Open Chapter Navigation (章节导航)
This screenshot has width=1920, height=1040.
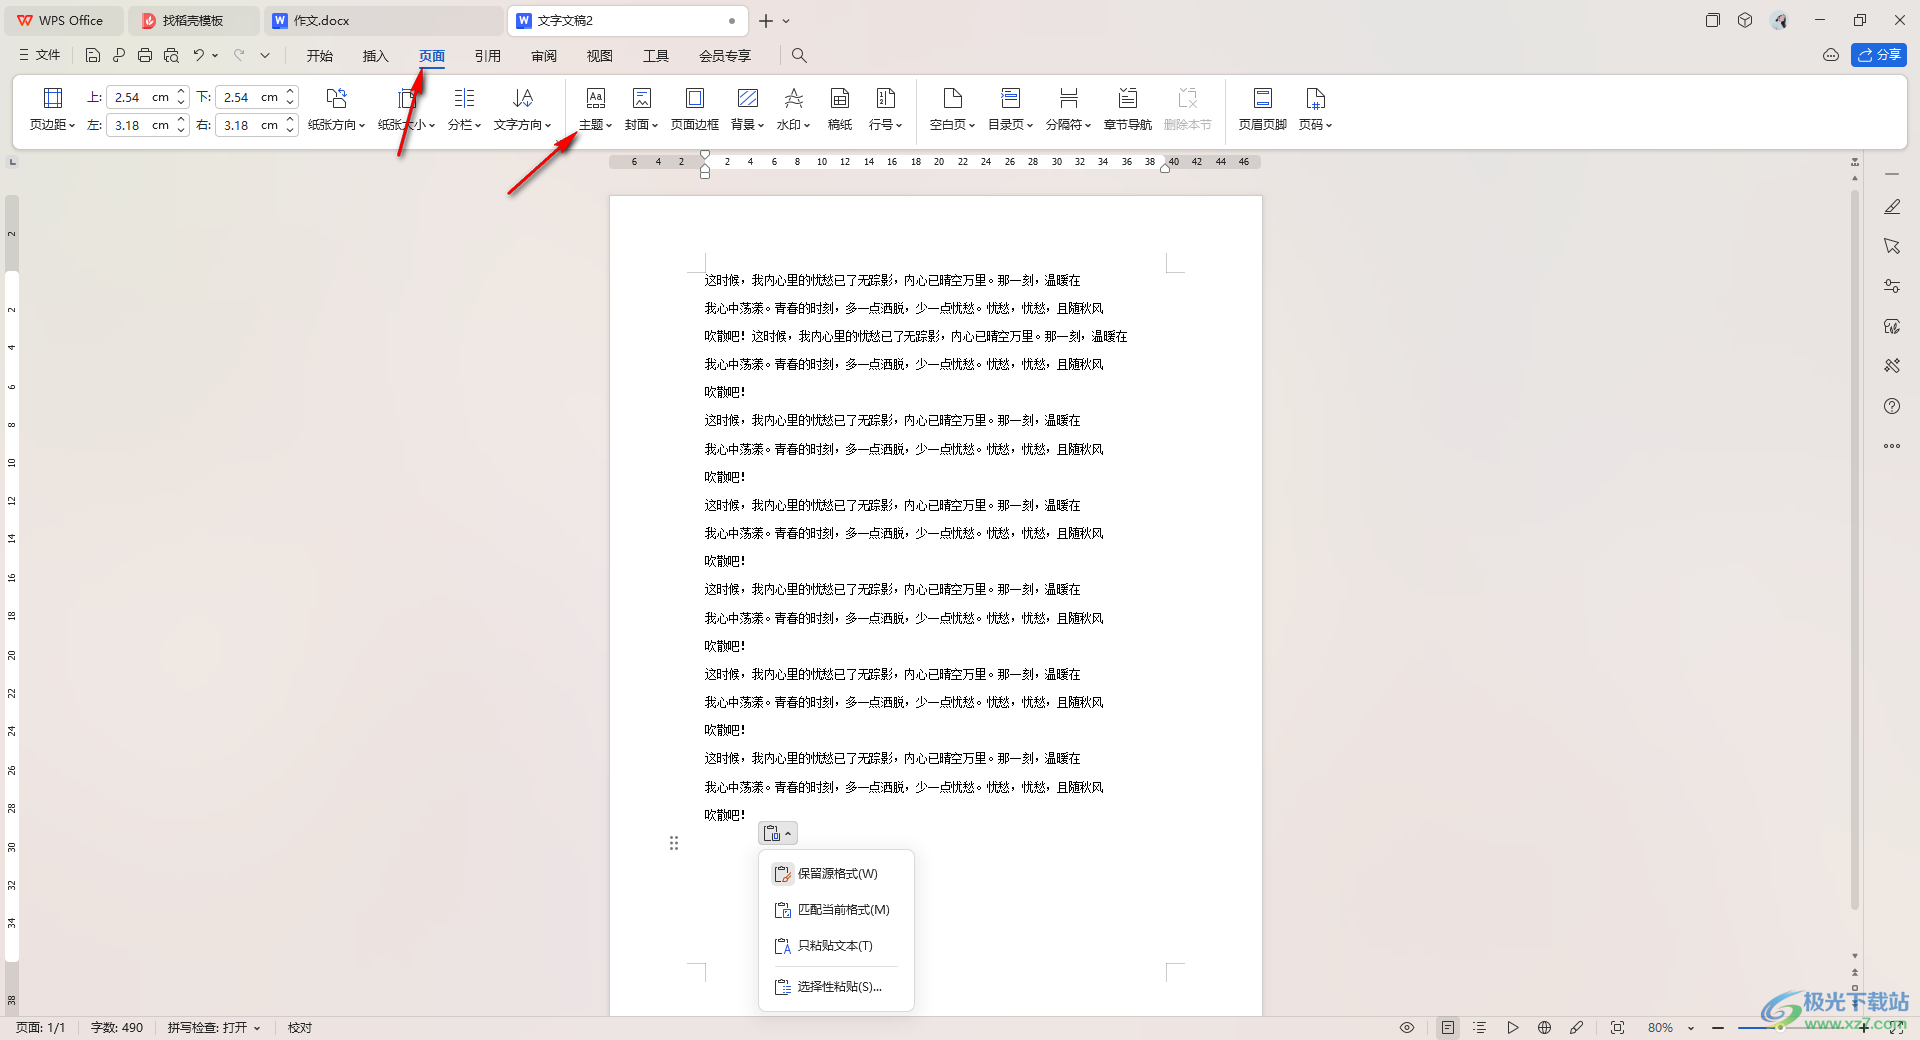tap(1128, 109)
